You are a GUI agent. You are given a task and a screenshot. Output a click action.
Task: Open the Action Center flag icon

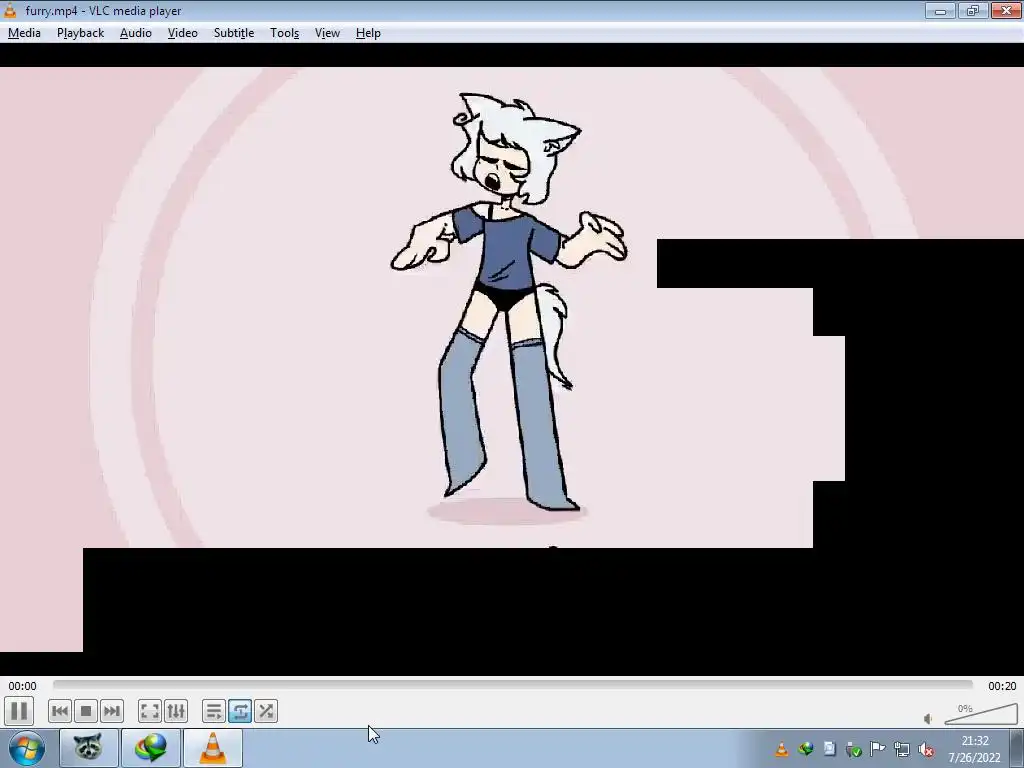click(x=878, y=749)
